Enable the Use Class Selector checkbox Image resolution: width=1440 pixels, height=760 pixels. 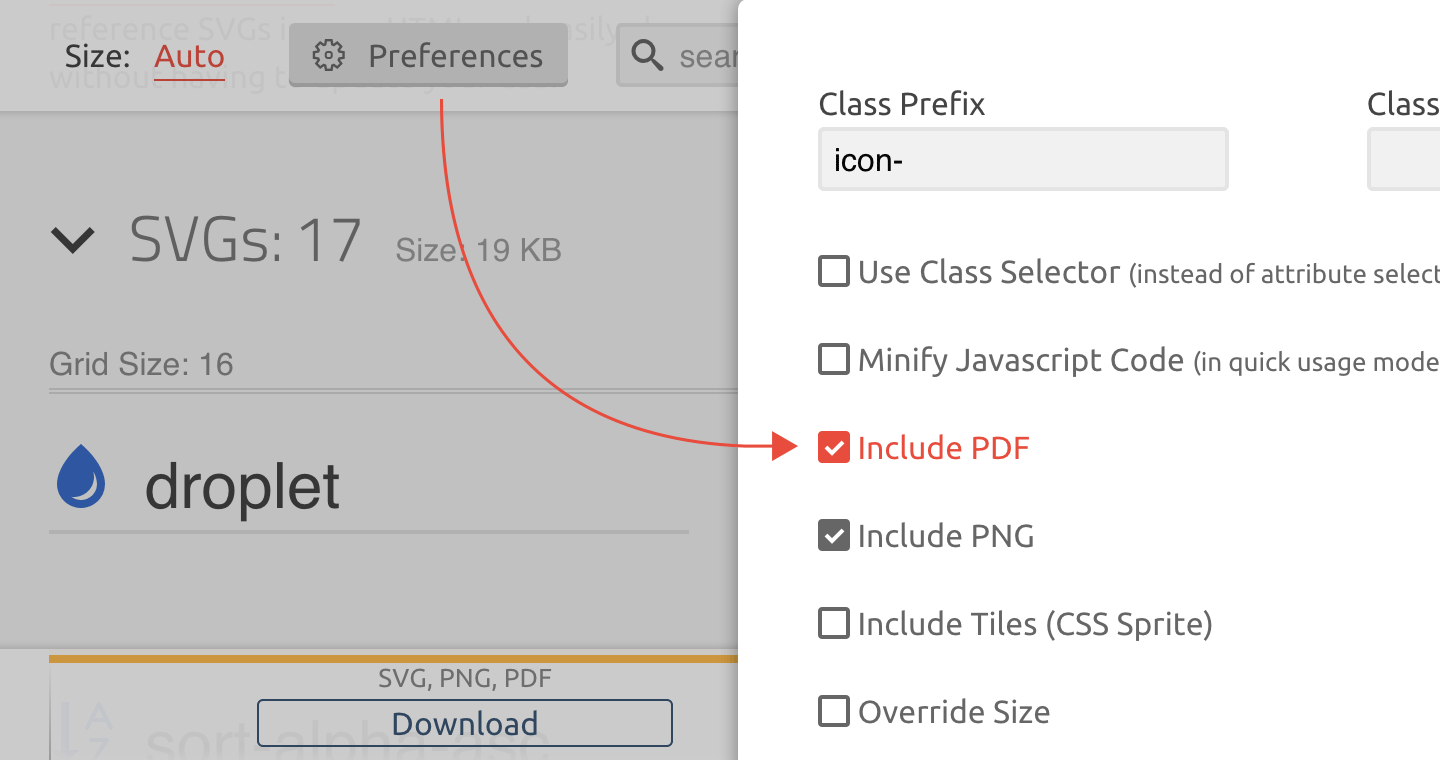coord(834,272)
